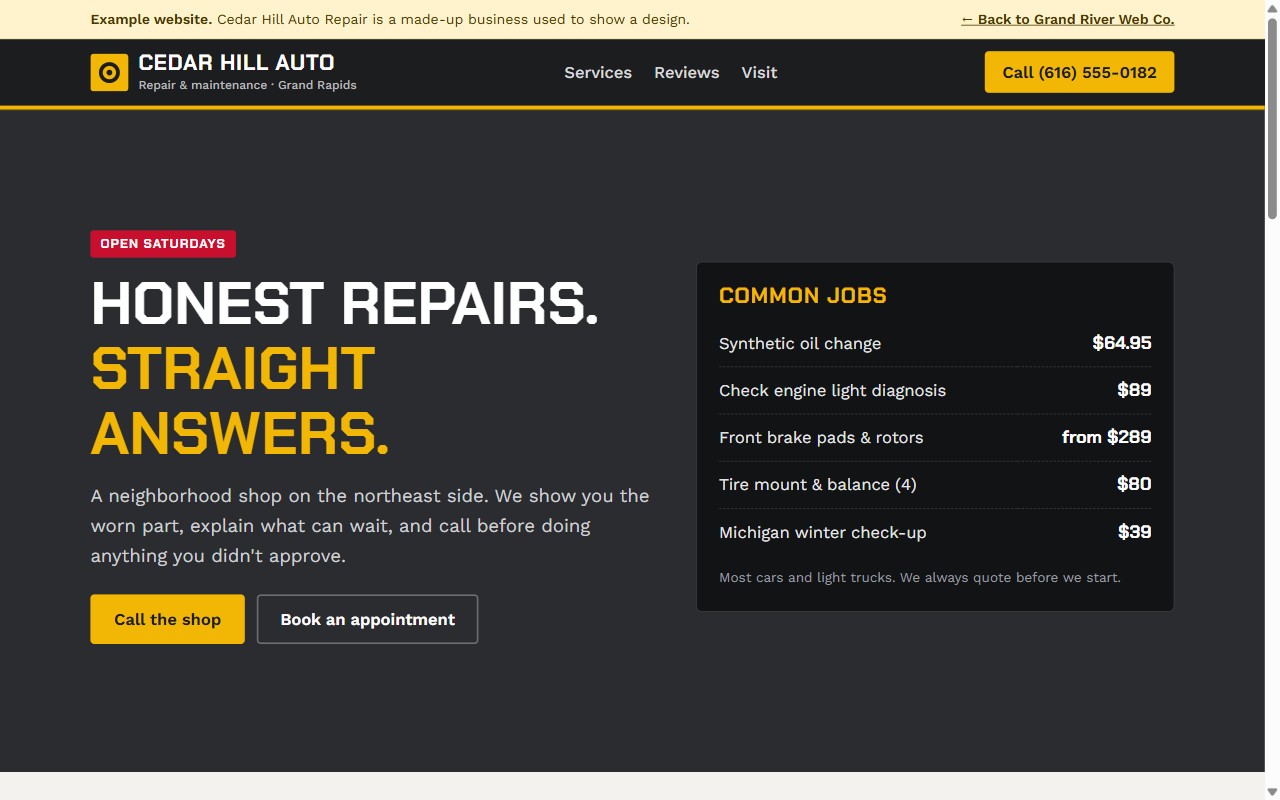Image resolution: width=1280 pixels, height=800 pixels.
Task: Click the scrollbar up arrow
Action: click(x=1272, y=7)
